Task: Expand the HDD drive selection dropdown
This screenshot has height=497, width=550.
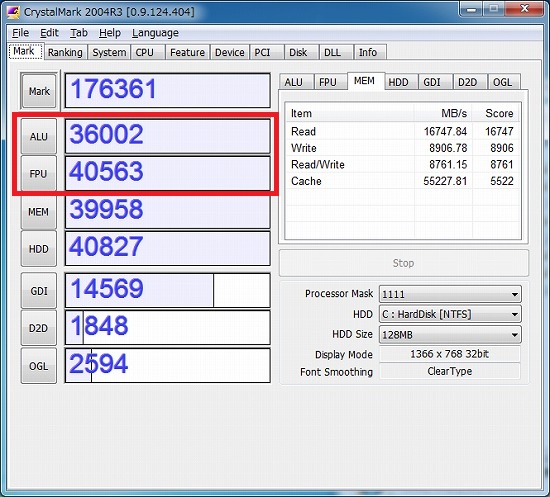Action: pos(450,314)
